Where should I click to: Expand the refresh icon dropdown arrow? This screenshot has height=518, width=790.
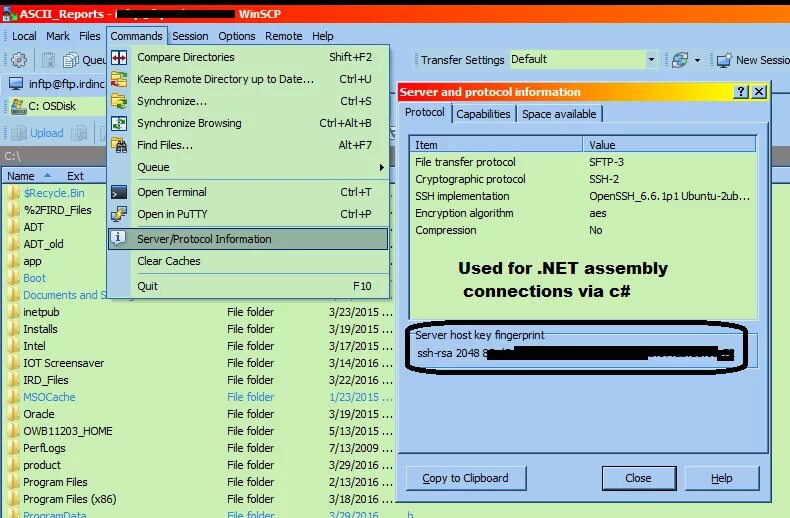point(697,60)
